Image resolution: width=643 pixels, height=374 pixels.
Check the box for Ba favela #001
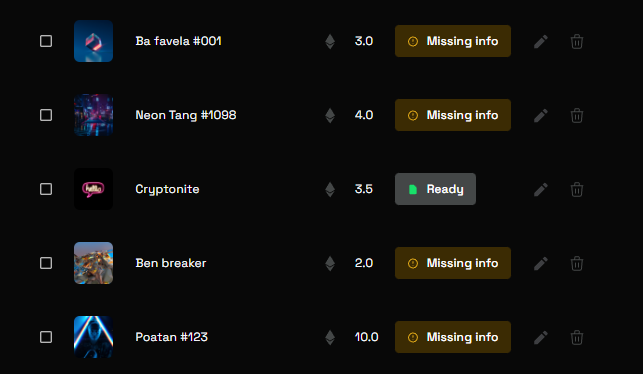(46, 41)
